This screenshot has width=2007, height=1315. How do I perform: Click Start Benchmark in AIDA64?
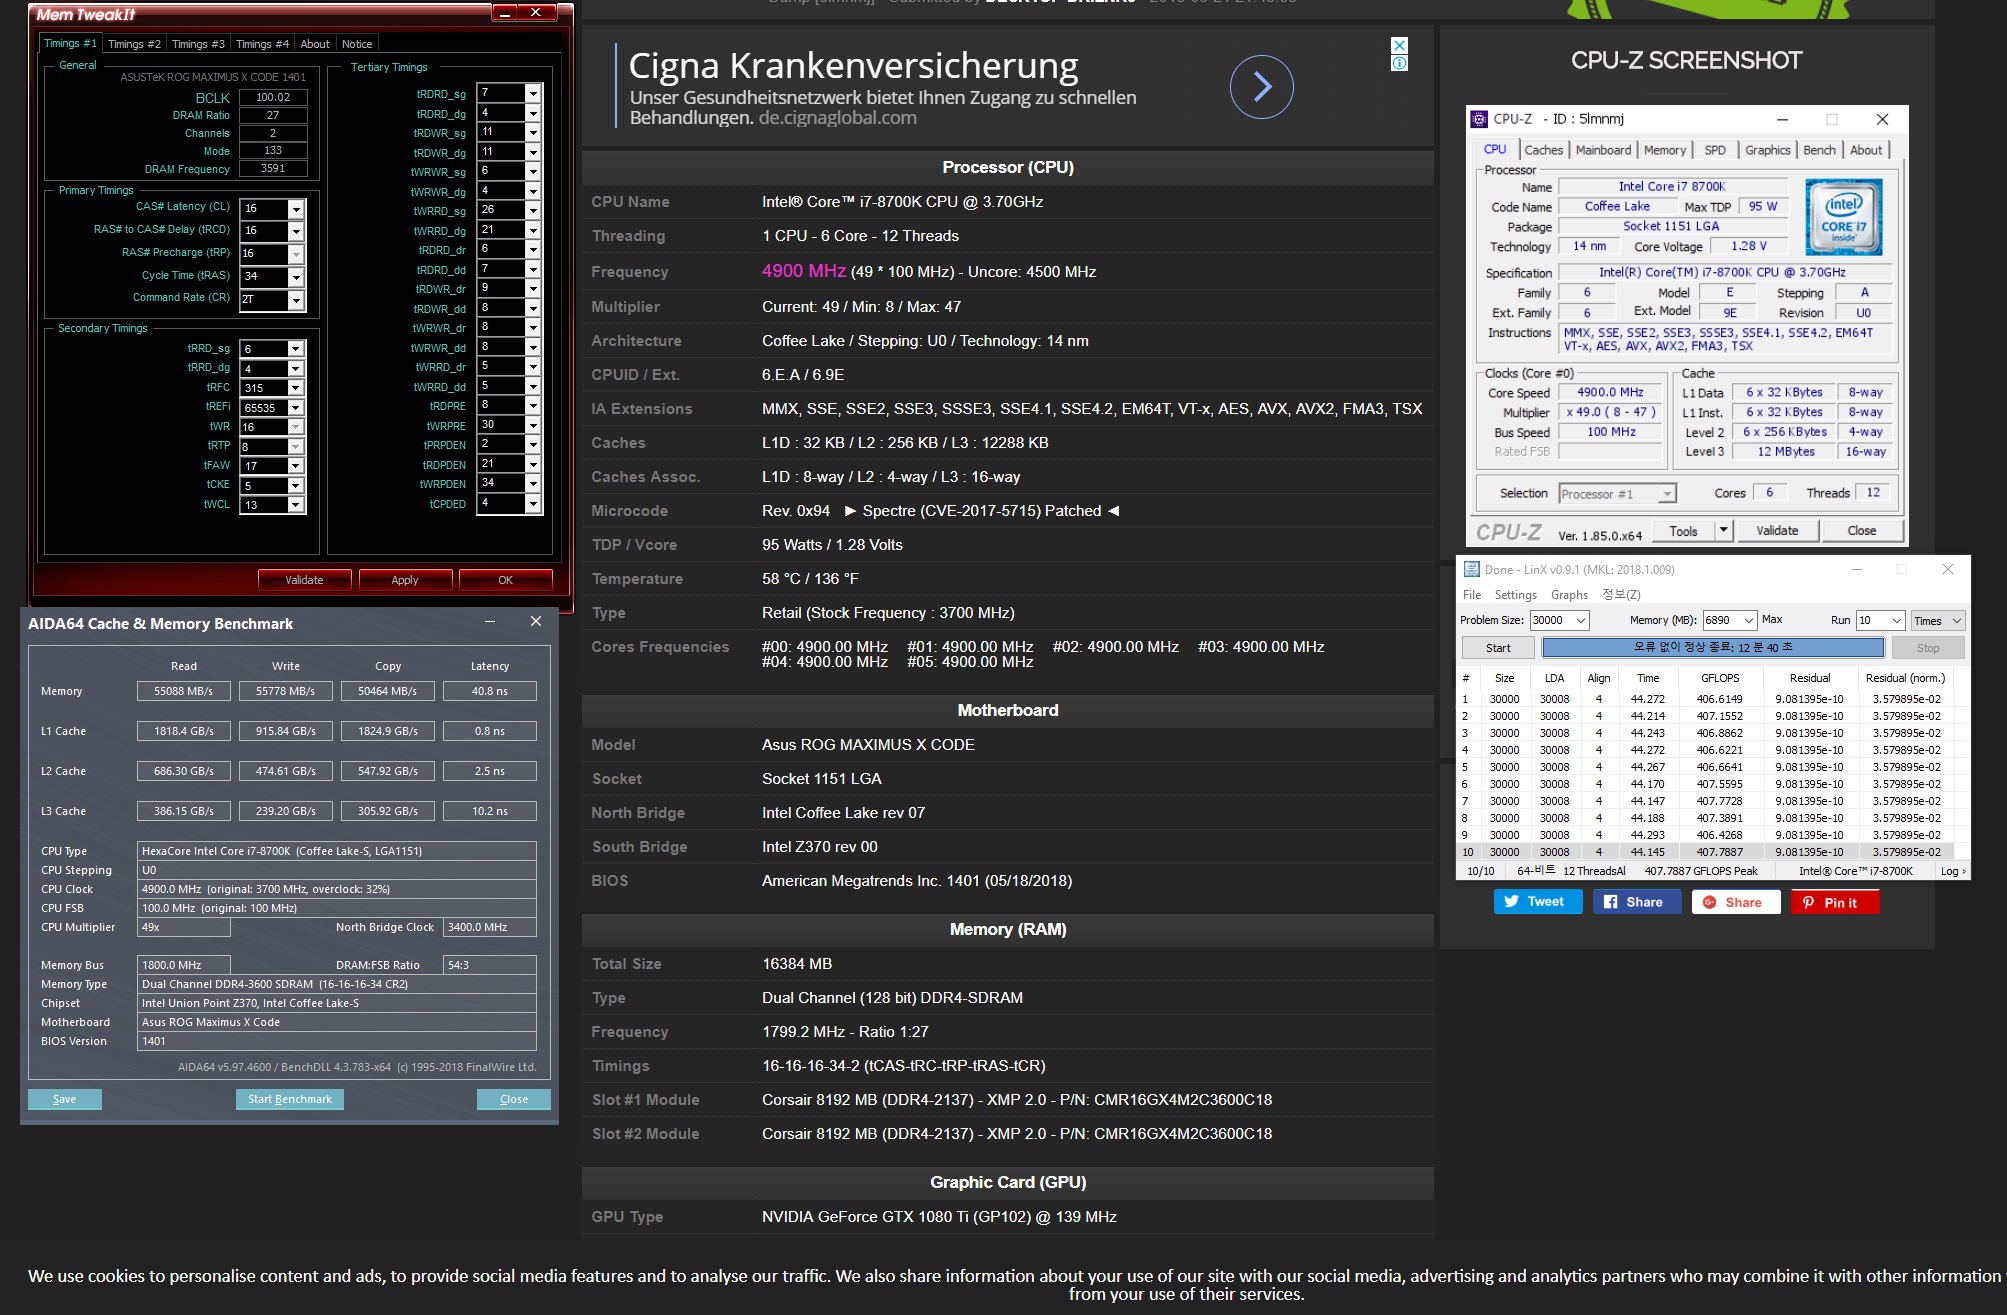(290, 1099)
